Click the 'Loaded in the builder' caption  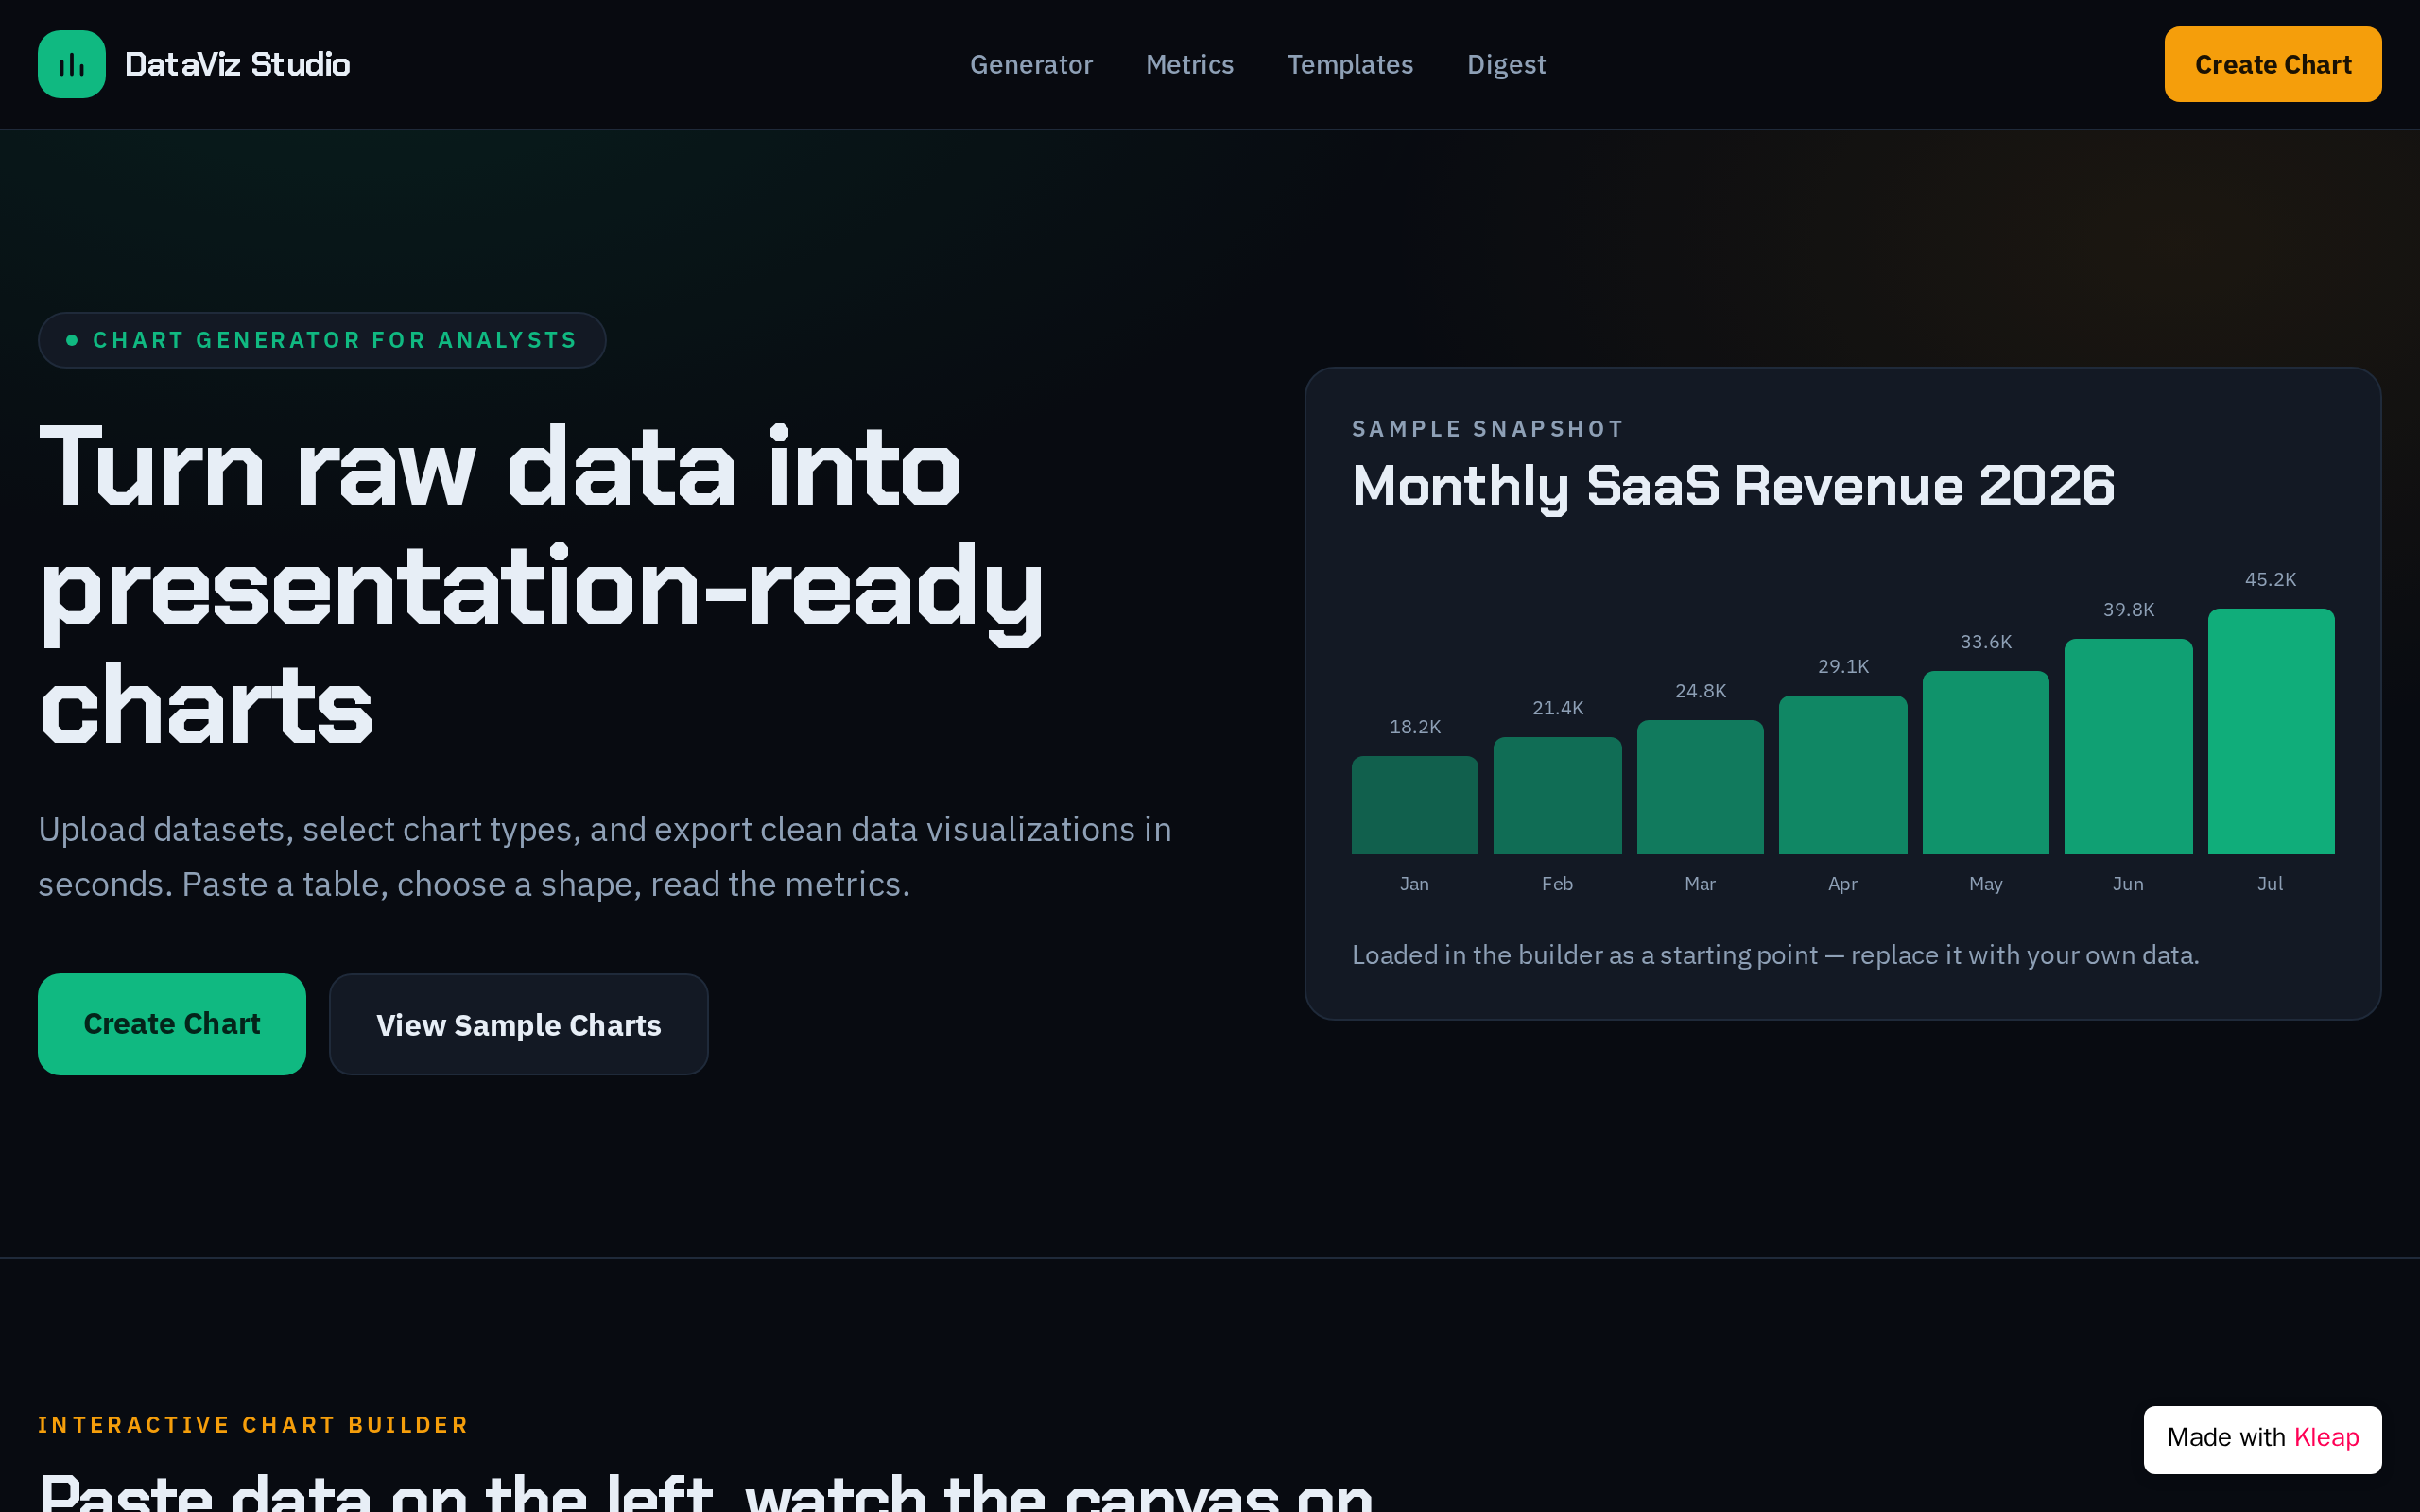[1775, 955]
